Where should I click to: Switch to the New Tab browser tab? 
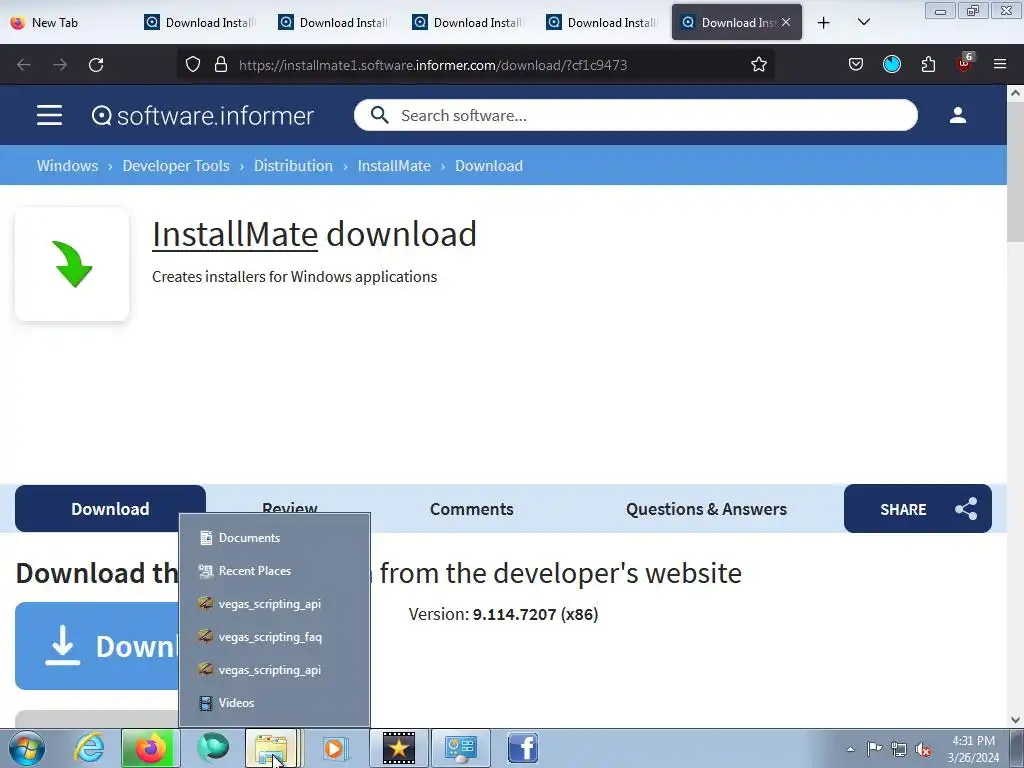[x=68, y=22]
